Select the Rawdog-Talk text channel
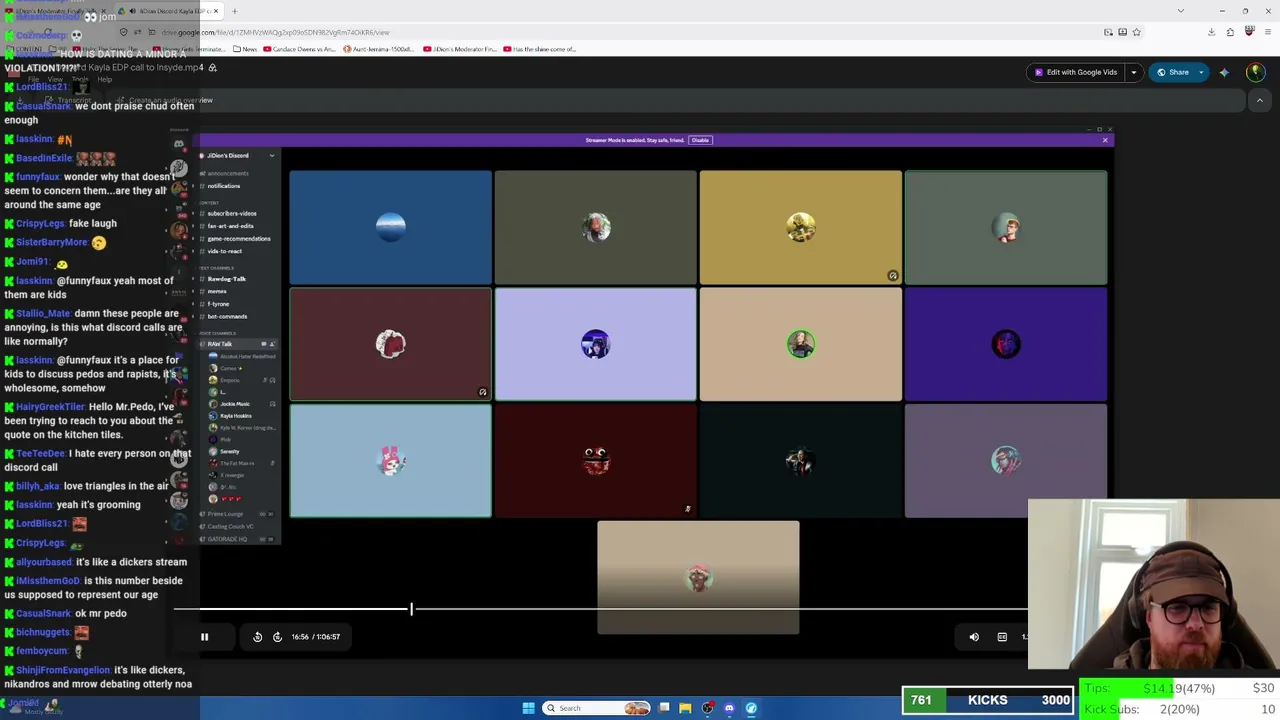 pyautogui.click(x=226, y=279)
